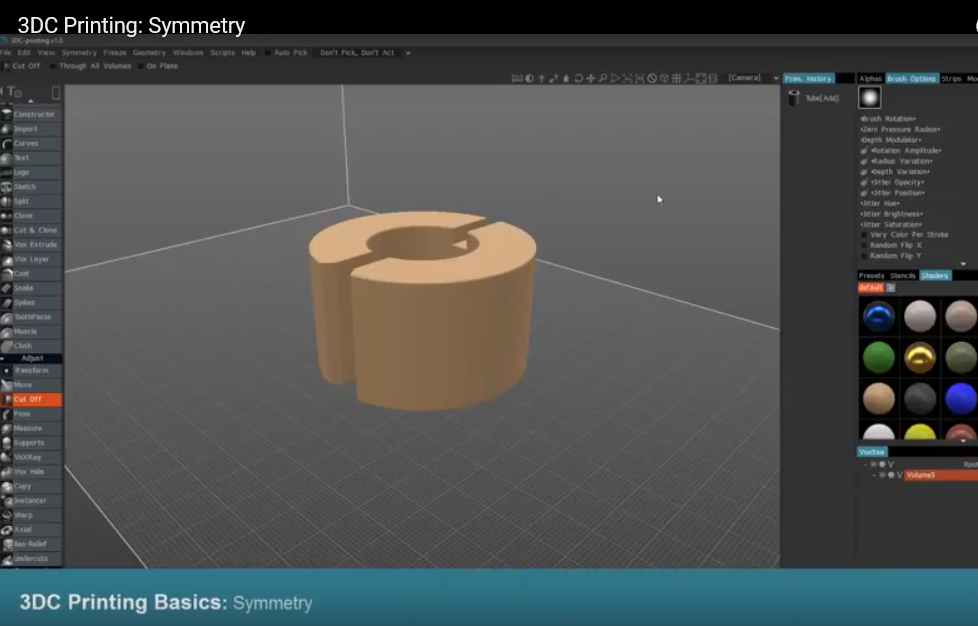Screen dimensions: 978x626
Task: Select the Vox Layer tool
Action: tap(31, 259)
